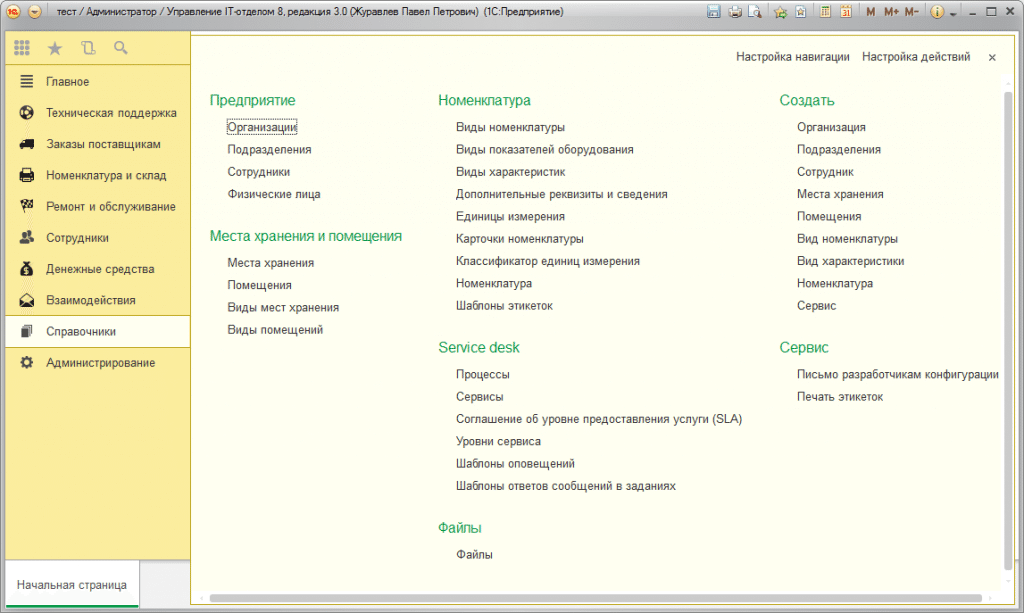Add current page to favorites (star with plus)
Screen dimensions: 1024x613
coord(780,12)
